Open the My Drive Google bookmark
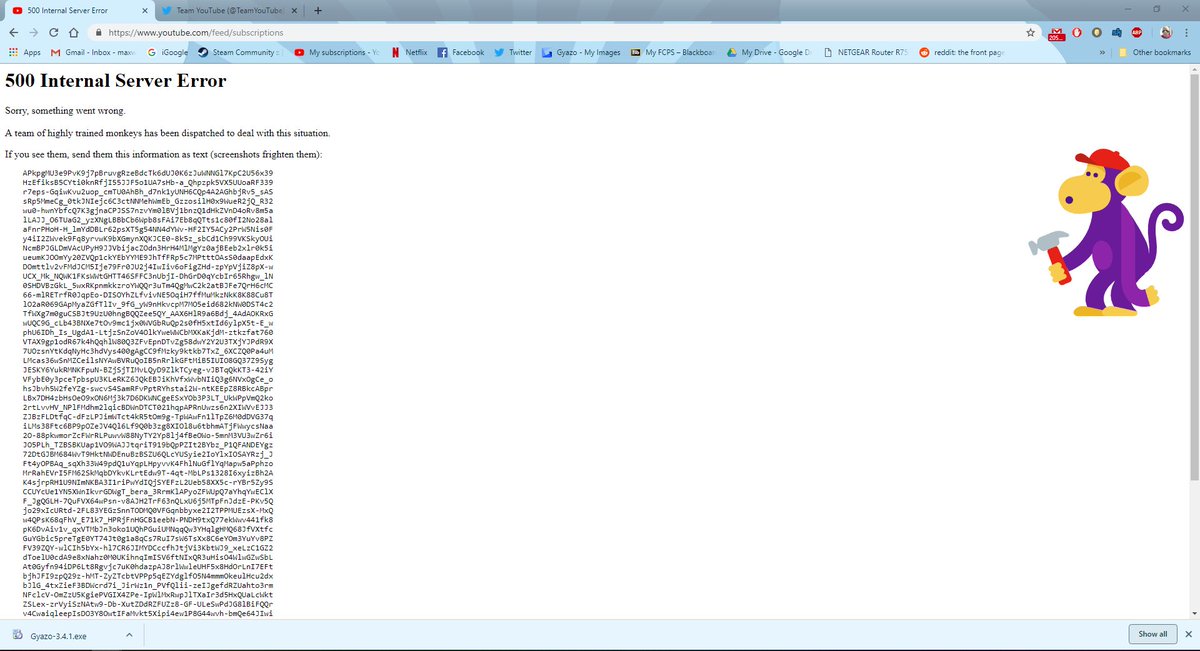1200x651 pixels. tap(768, 52)
